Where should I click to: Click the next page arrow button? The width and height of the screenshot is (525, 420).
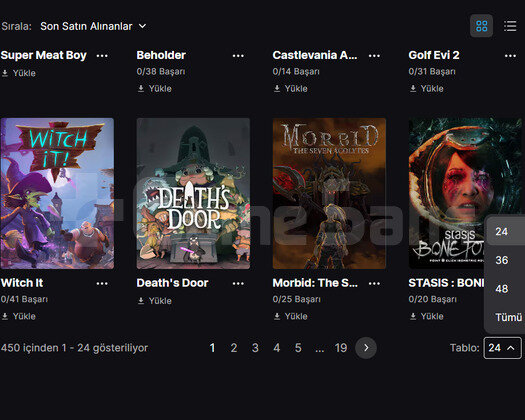(x=366, y=348)
